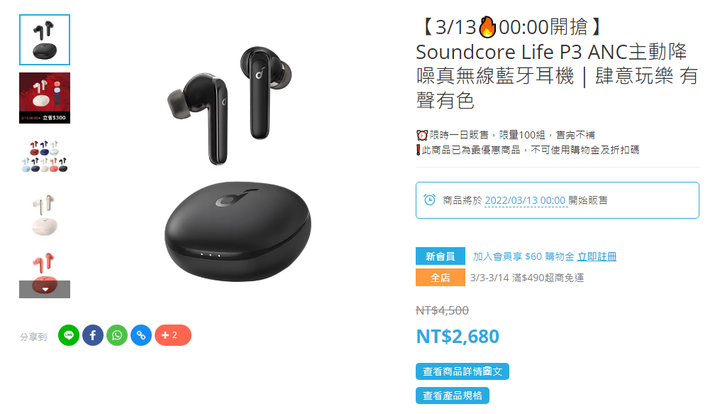Viewport: 720px width, 414px height.
Task: Select the white earbuds thumbnail
Action: click(45, 215)
